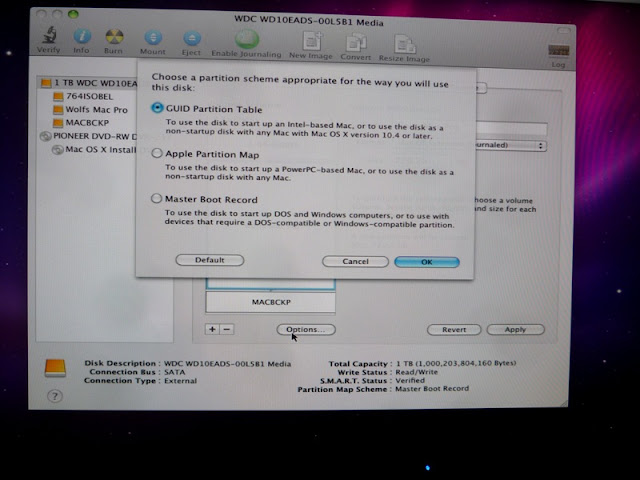Select the Wolfs Mac Pro volume
This screenshot has height=480, width=640.
91,109
